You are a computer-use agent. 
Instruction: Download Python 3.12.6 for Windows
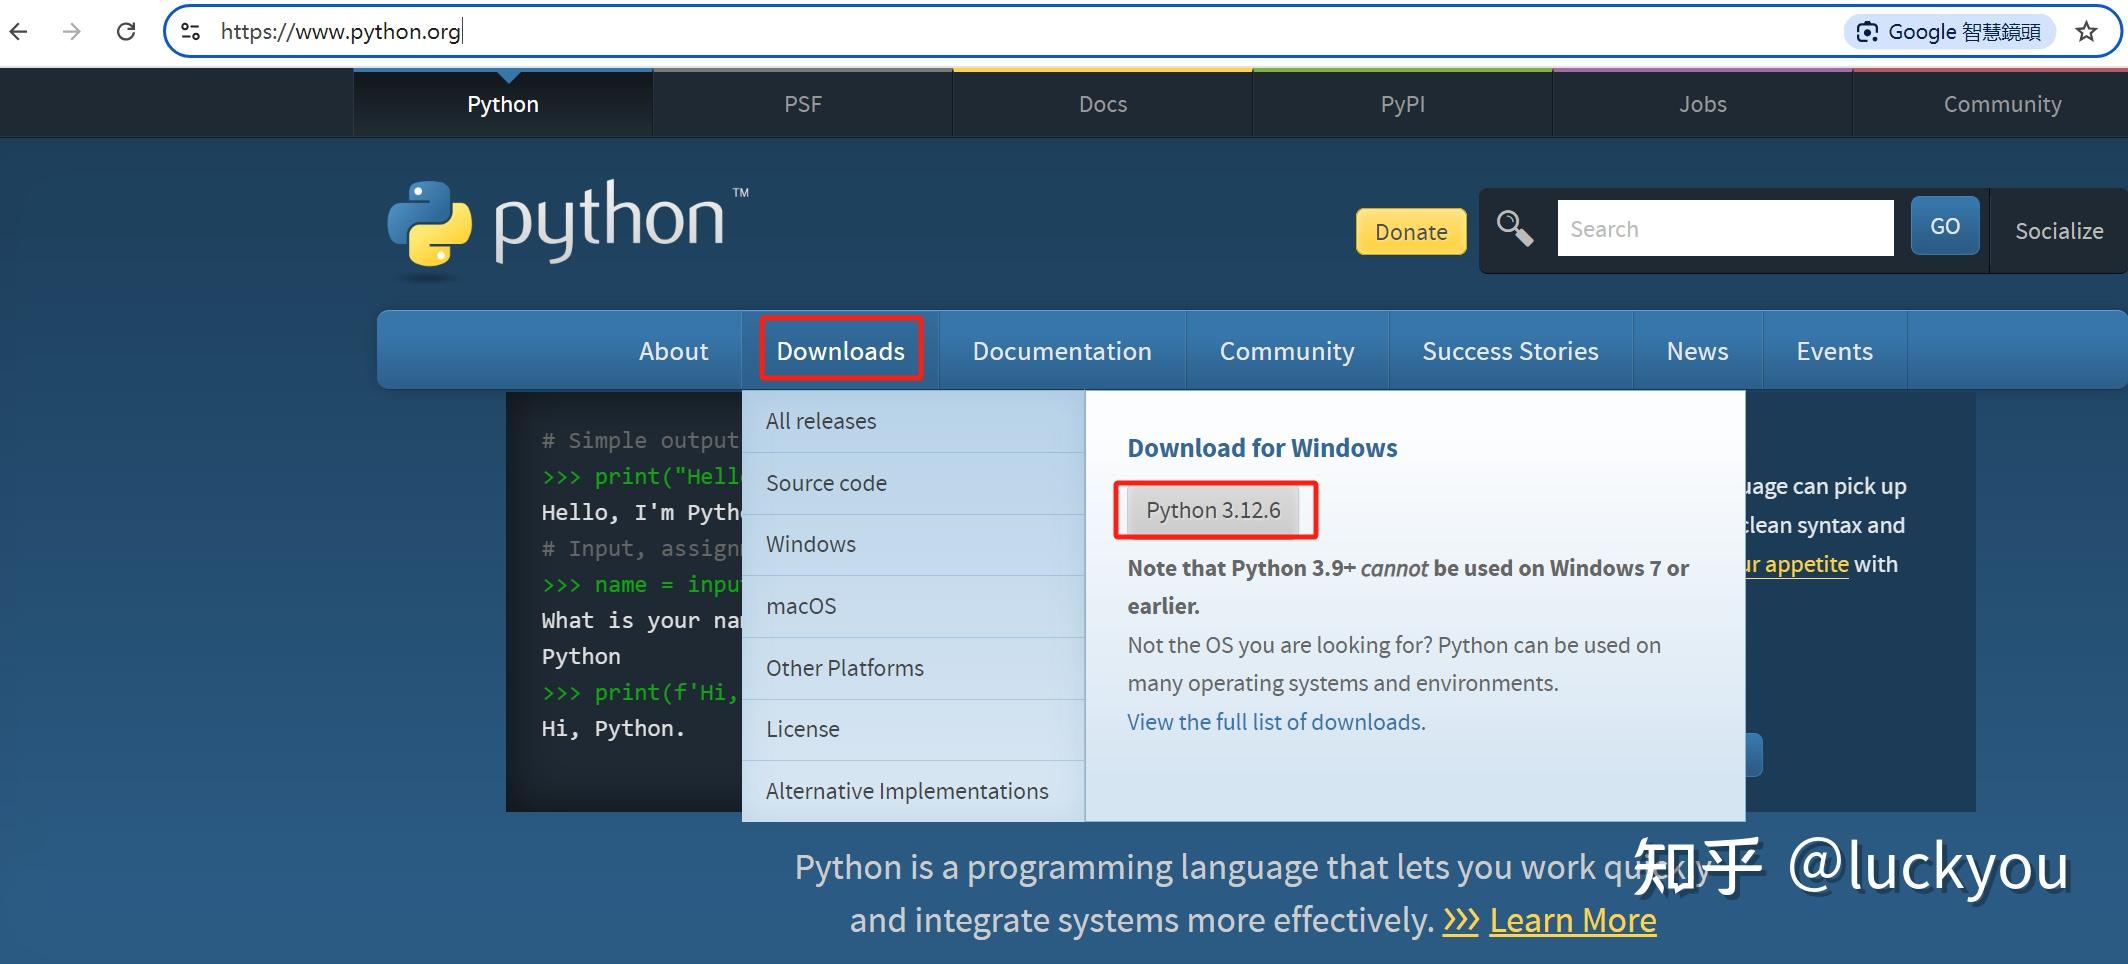tap(1213, 510)
